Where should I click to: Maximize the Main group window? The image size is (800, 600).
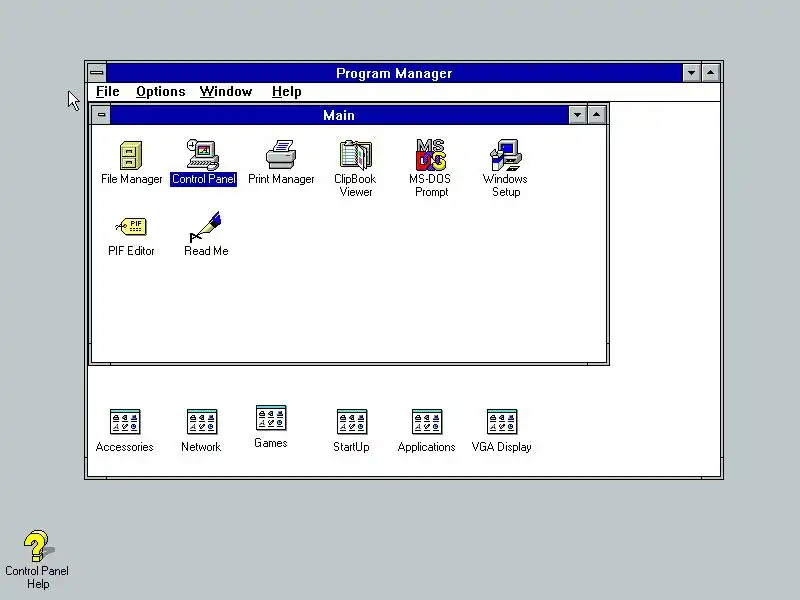(x=596, y=115)
